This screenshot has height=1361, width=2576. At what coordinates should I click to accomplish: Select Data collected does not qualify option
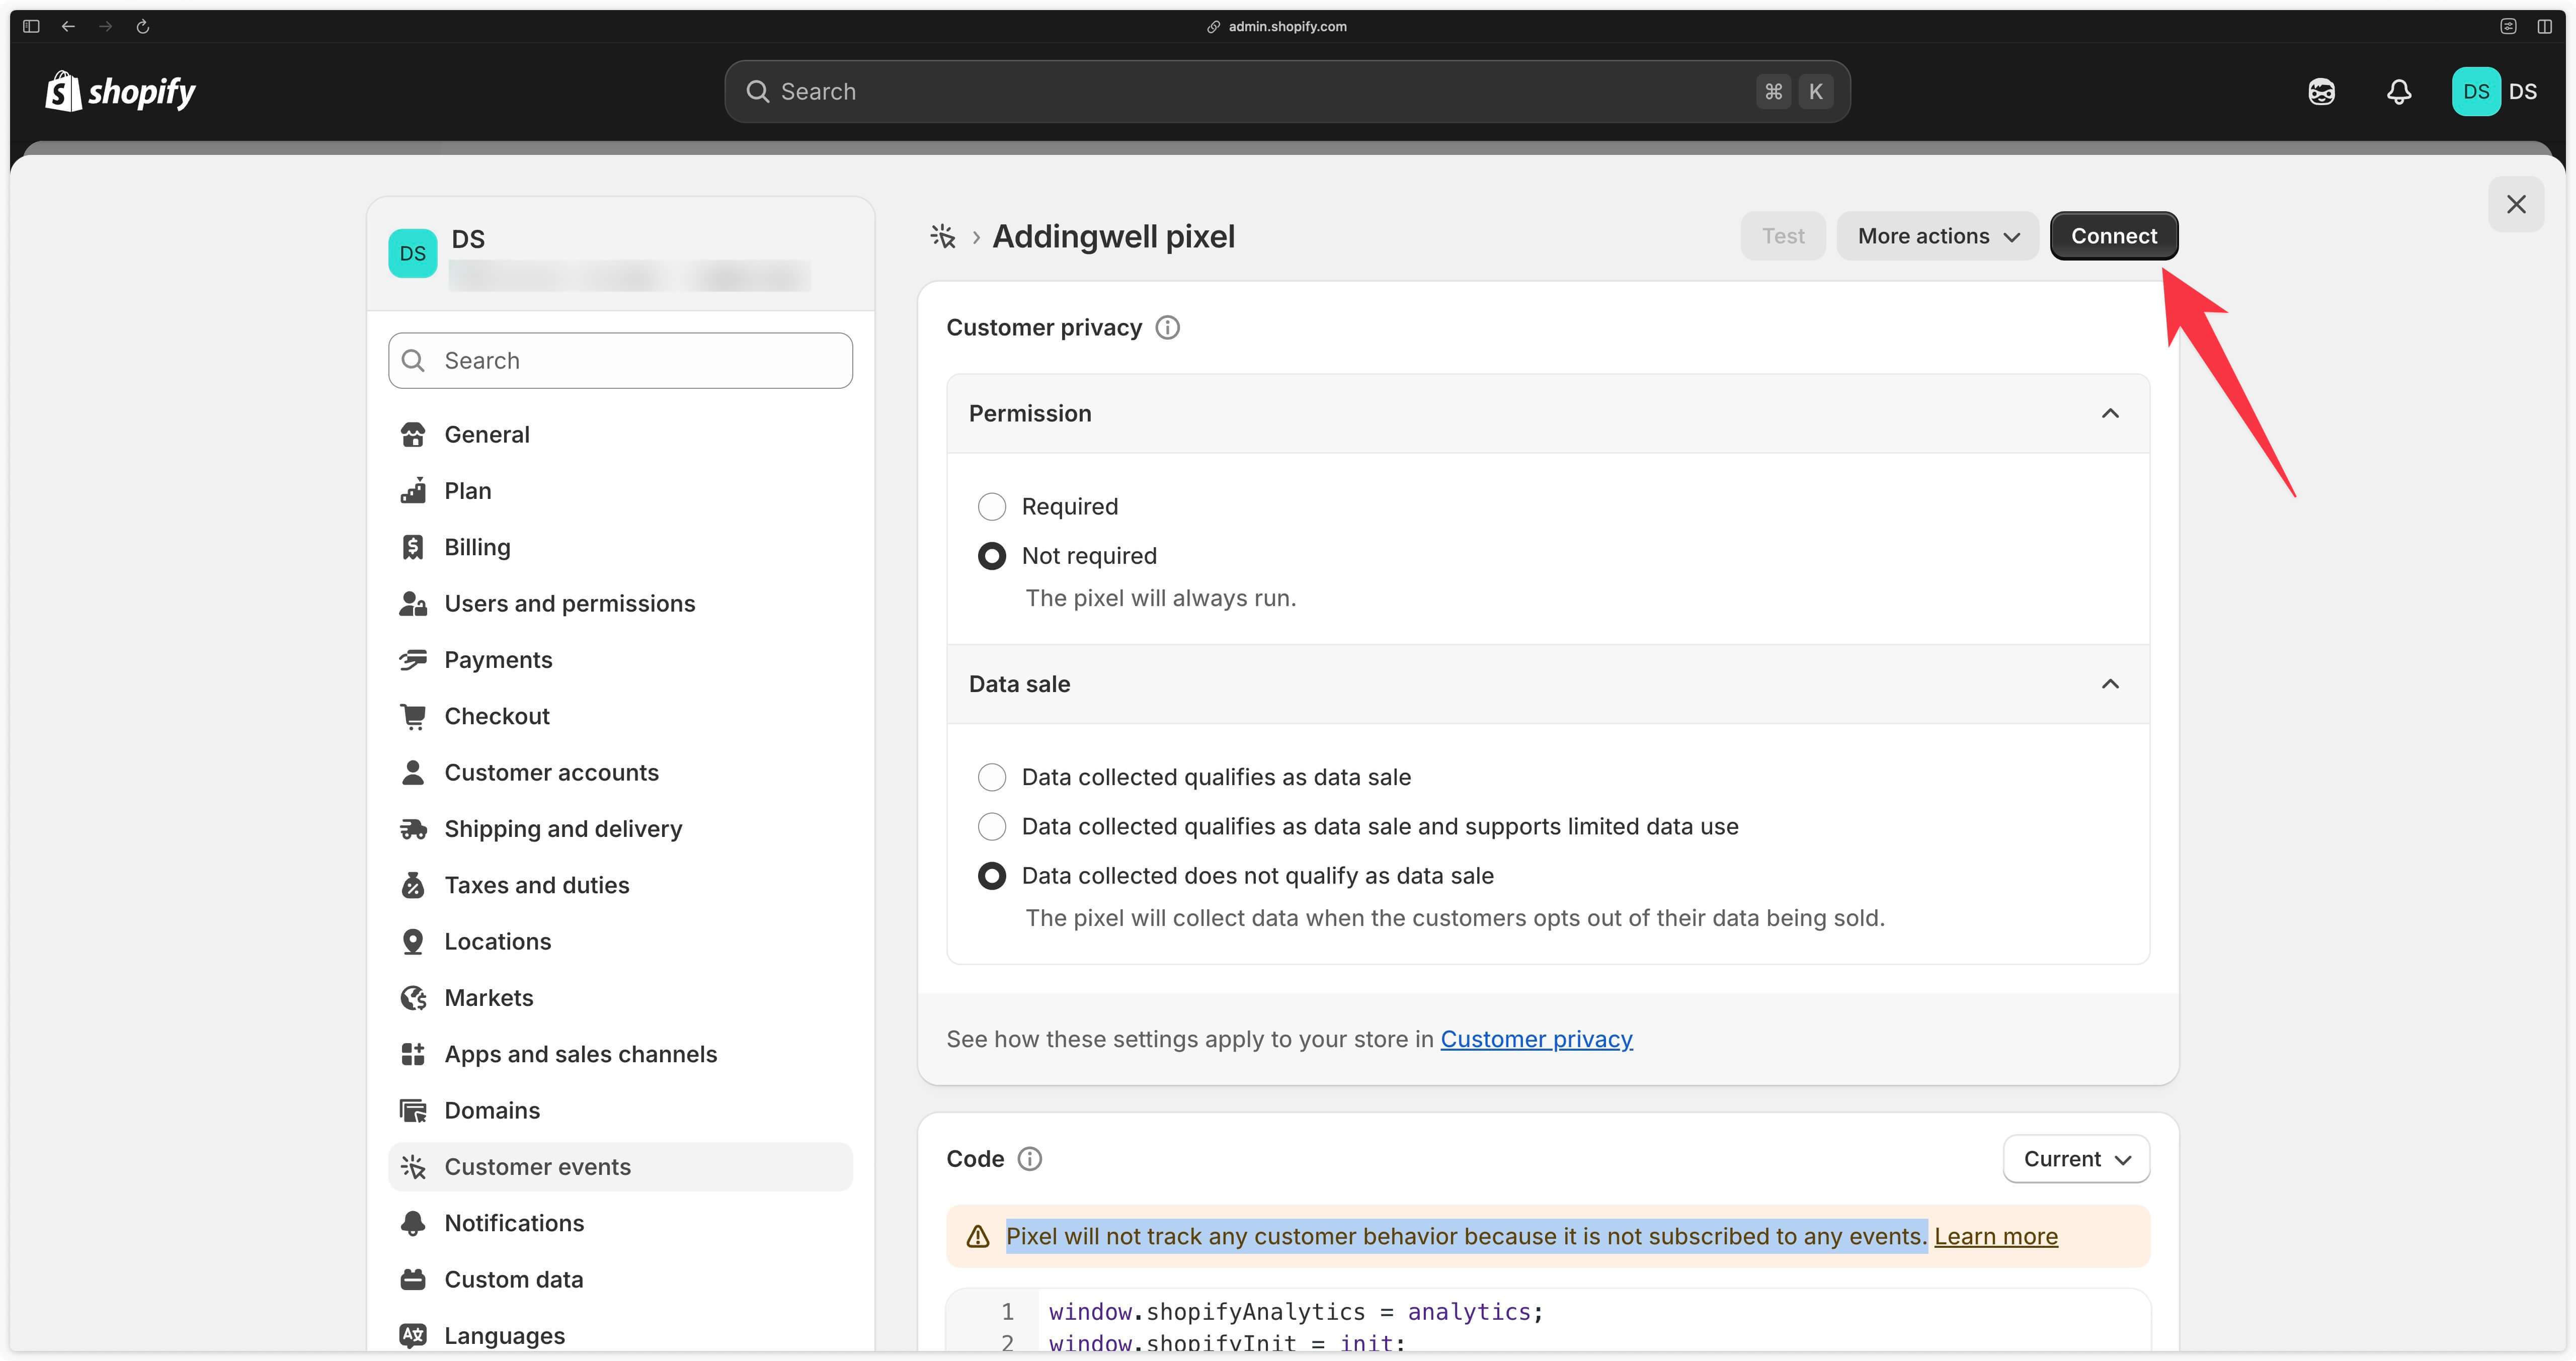[x=991, y=875]
